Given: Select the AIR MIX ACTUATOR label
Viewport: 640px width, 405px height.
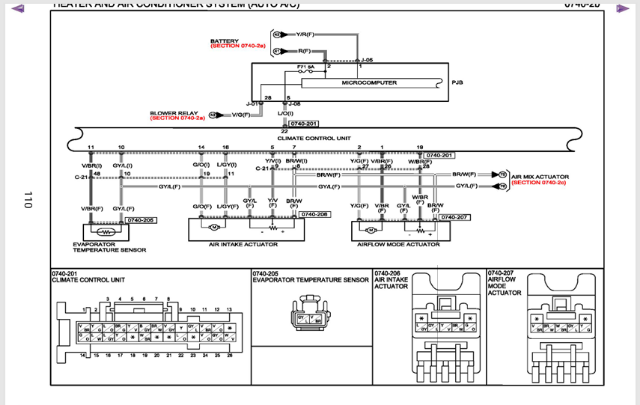Looking at the screenshot, I should (x=540, y=177).
